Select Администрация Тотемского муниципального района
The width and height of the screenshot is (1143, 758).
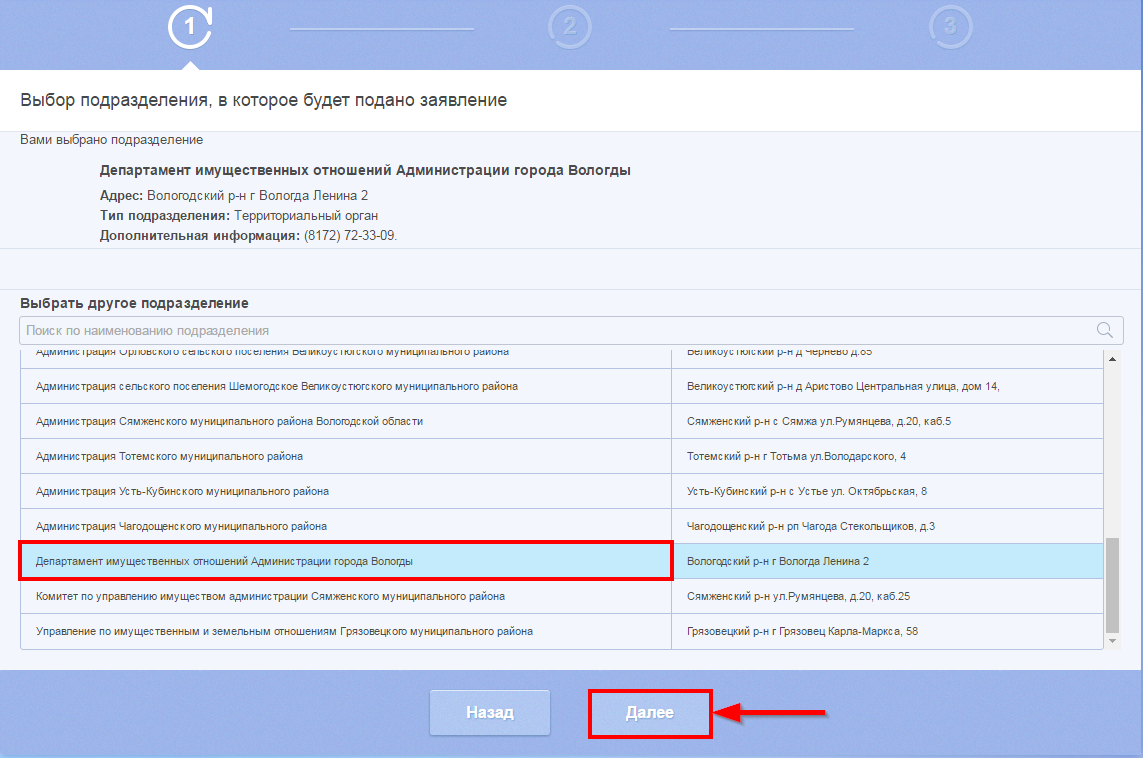click(345, 457)
